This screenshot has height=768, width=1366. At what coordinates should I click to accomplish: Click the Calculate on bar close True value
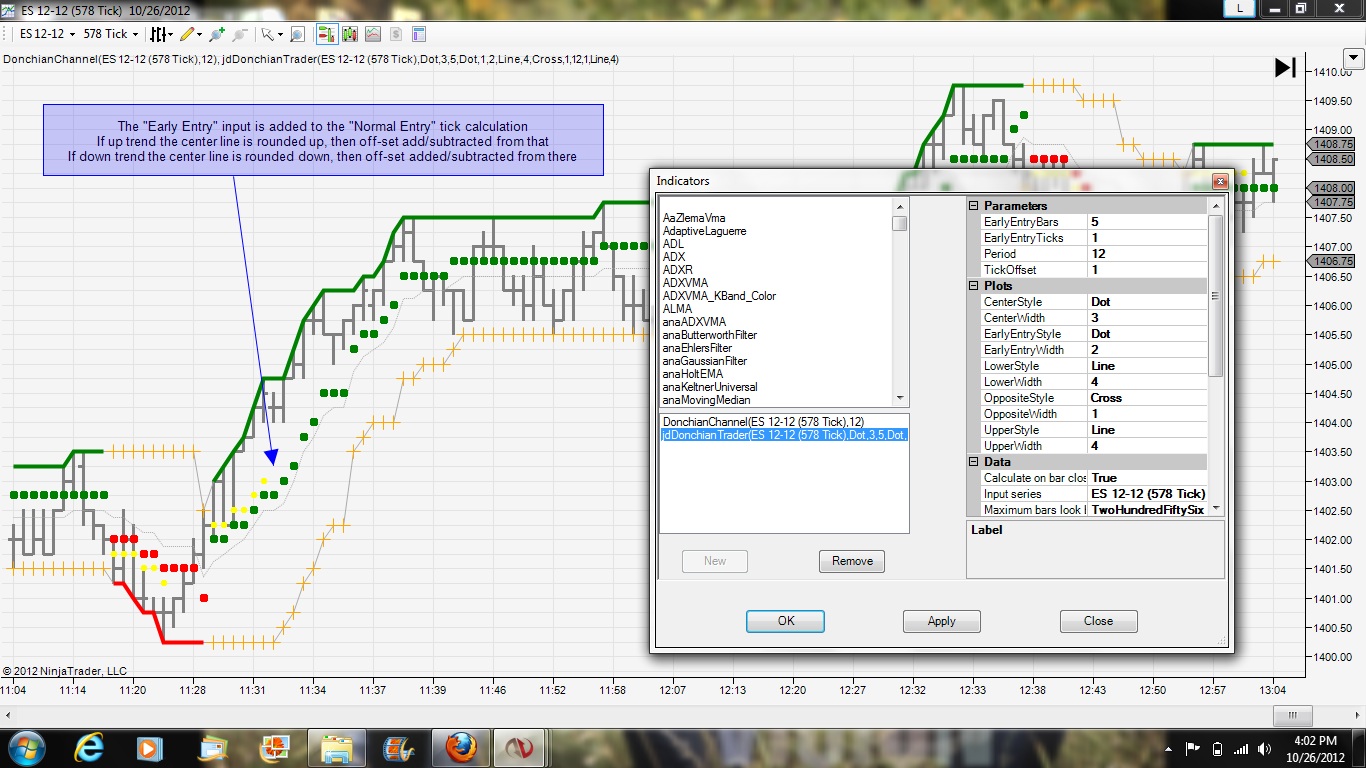click(x=1147, y=478)
